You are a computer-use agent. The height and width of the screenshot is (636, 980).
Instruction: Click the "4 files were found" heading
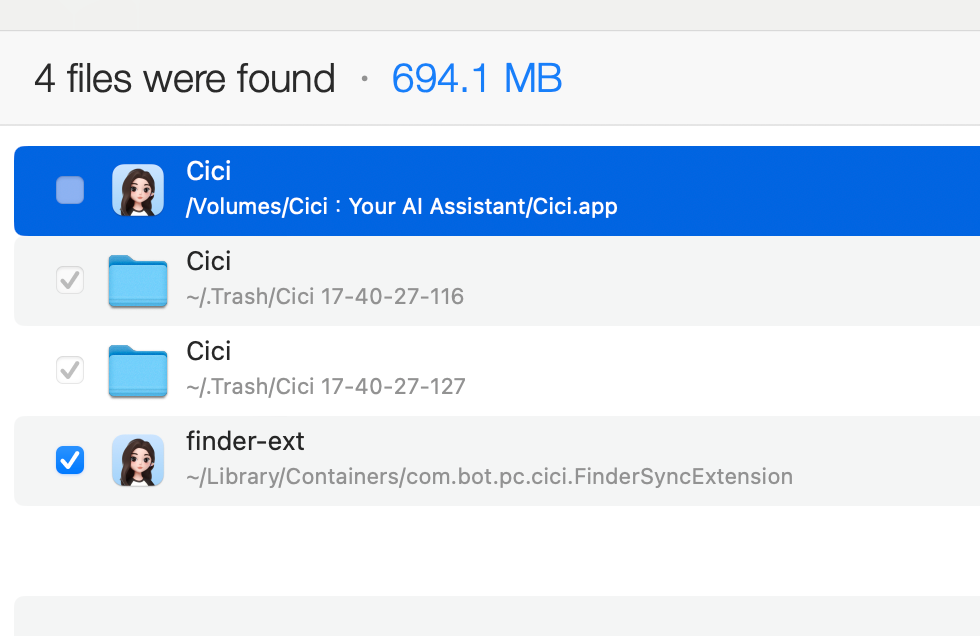pos(185,78)
